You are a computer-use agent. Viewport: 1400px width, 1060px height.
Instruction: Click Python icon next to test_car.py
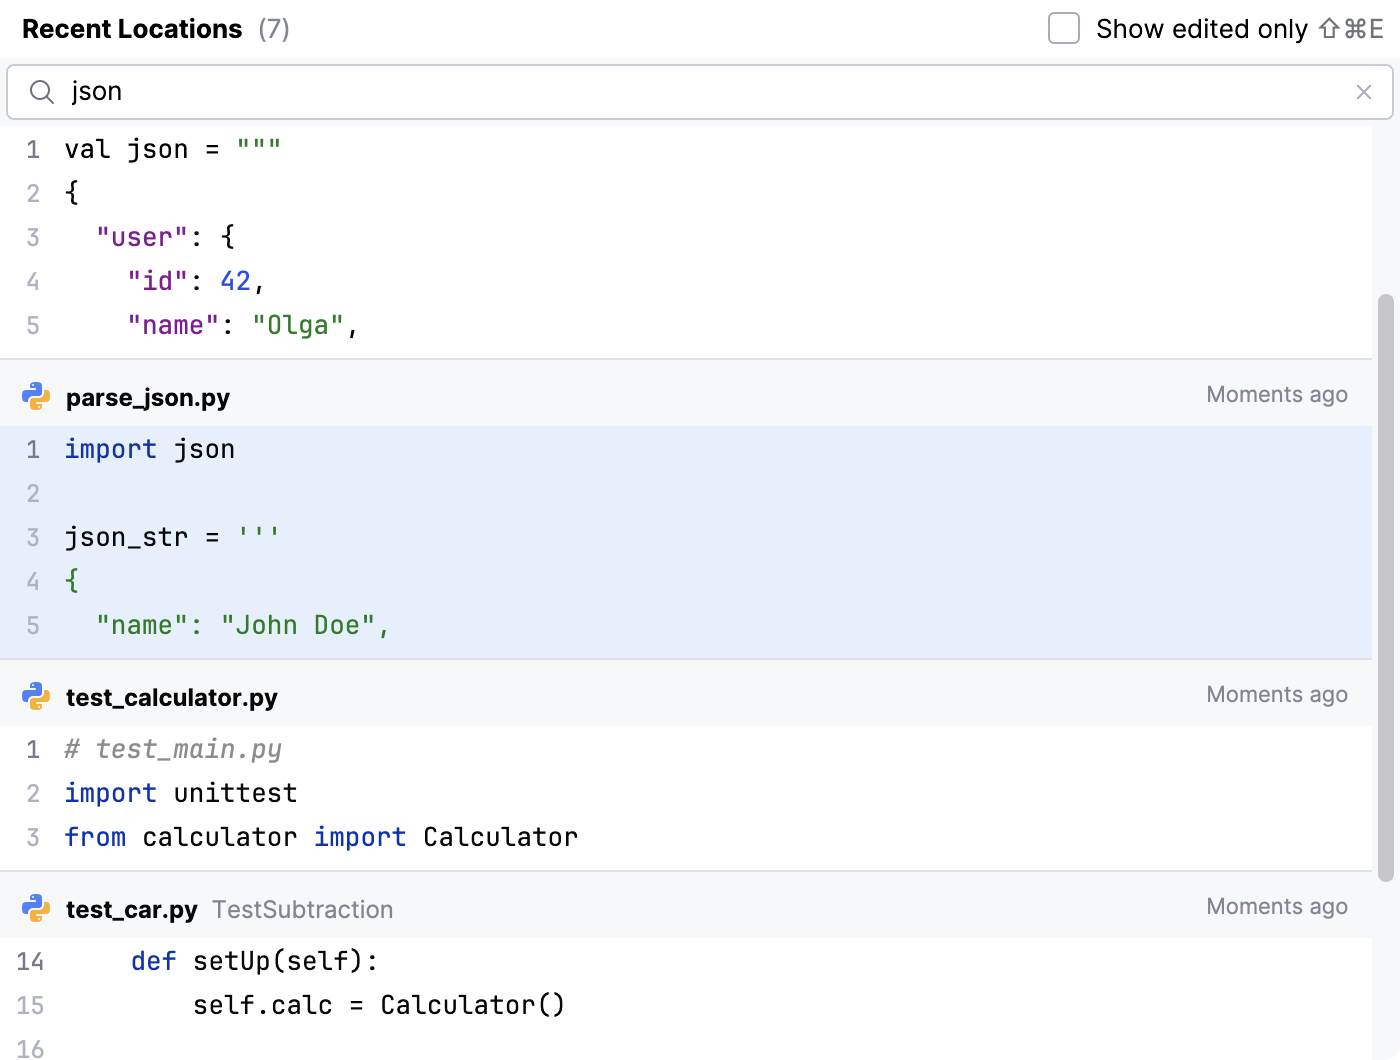36,909
